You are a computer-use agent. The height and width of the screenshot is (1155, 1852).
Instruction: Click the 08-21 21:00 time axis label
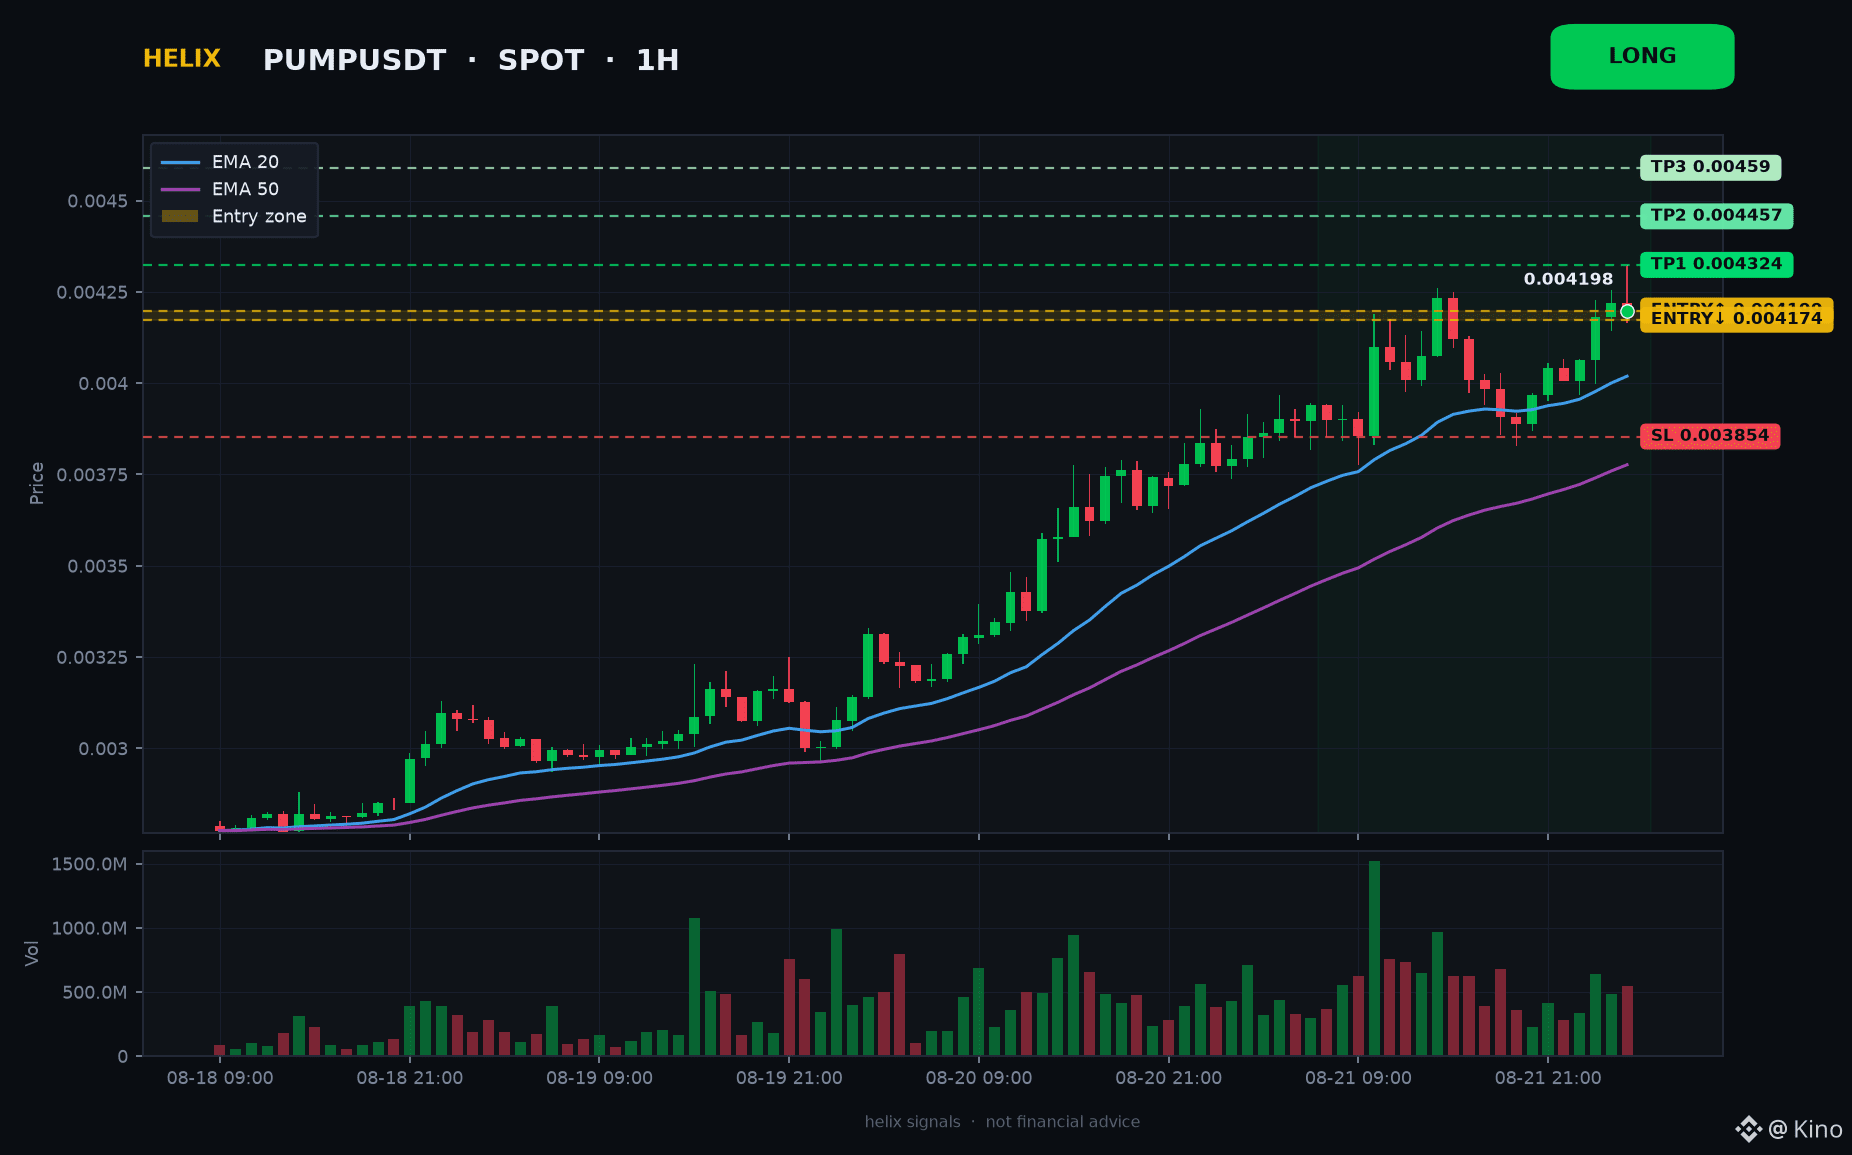point(1548,1078)
